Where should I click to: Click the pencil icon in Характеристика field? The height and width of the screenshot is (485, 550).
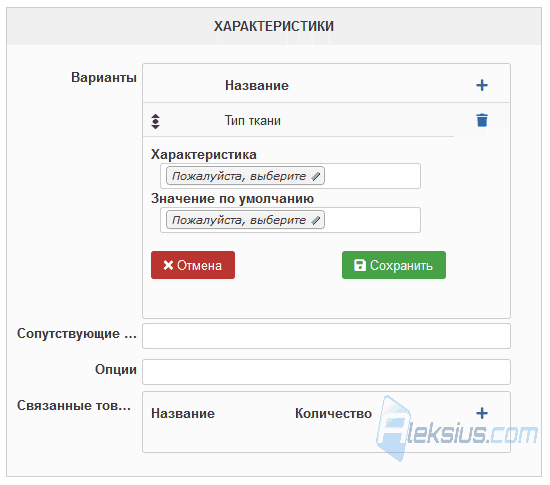316,176
